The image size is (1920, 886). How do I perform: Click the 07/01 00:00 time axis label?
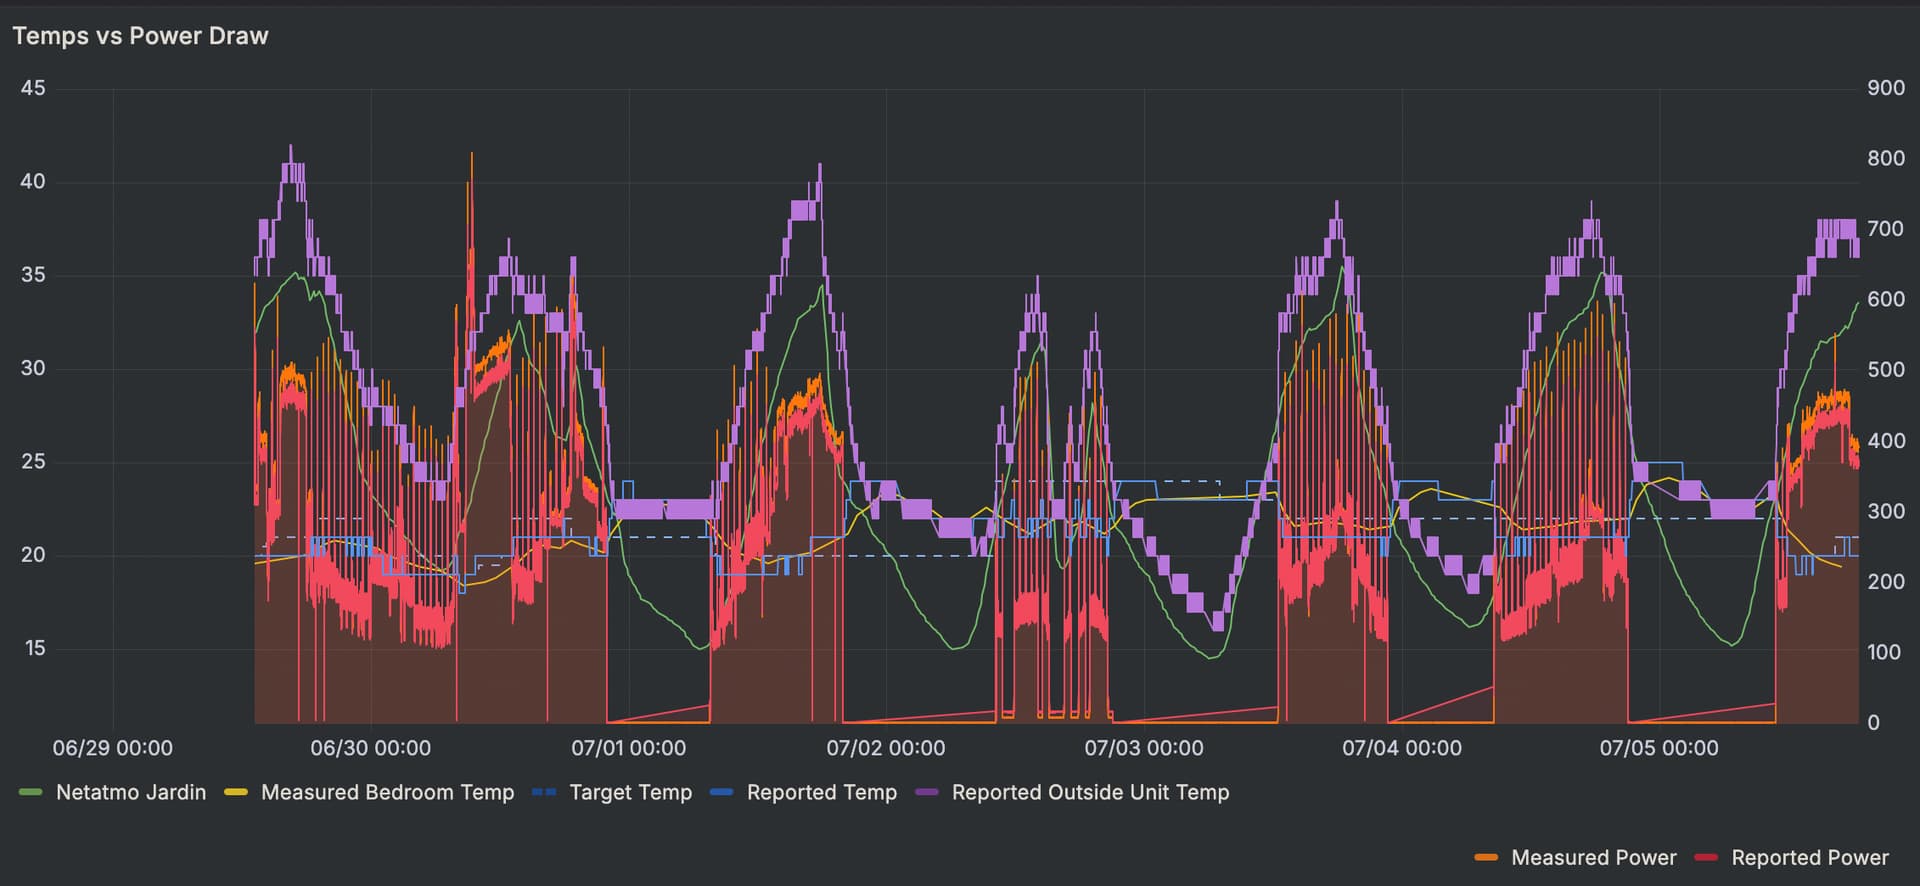pyautogui.click(x=628, y=748)
